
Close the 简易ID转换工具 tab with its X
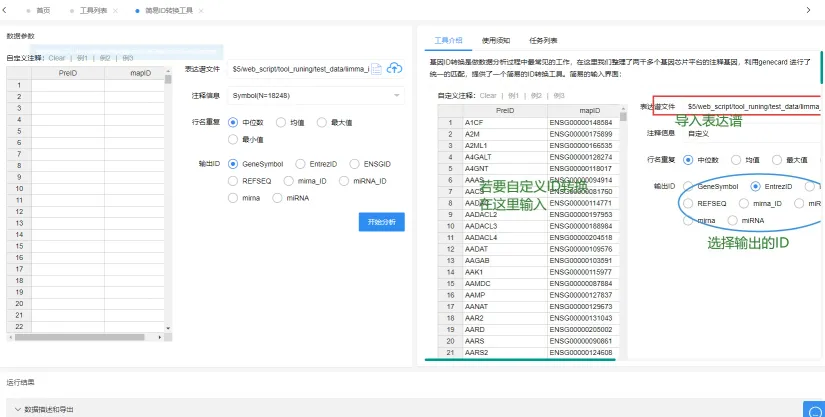click(x=200, y=9)
